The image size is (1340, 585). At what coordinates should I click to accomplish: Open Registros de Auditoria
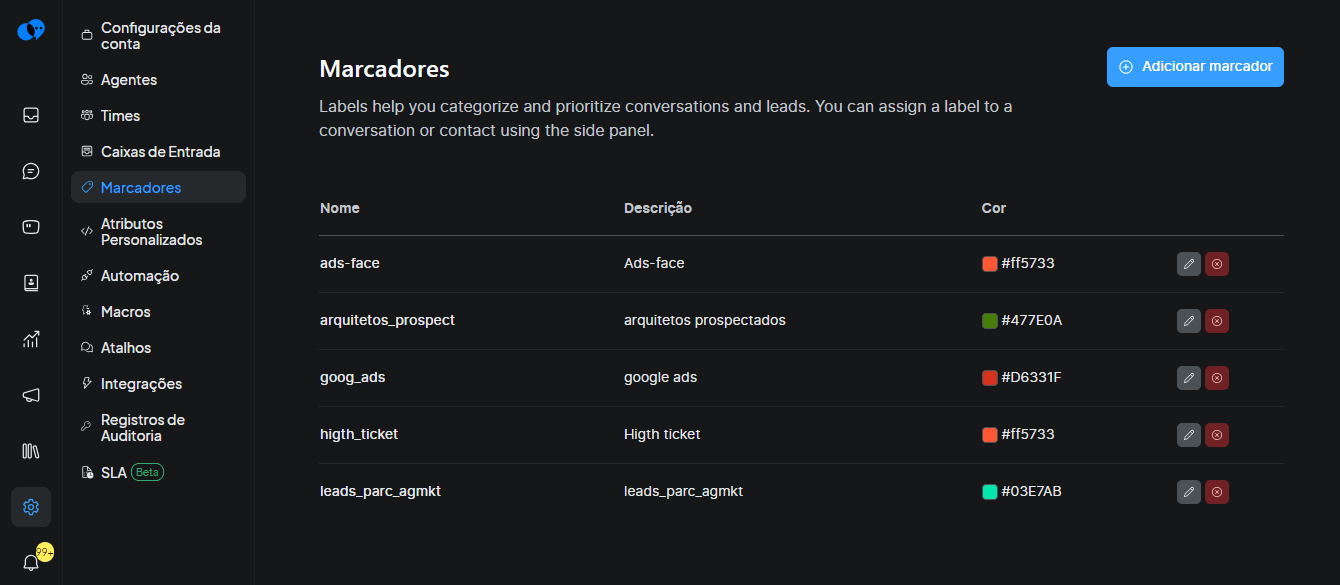point(142,428)
